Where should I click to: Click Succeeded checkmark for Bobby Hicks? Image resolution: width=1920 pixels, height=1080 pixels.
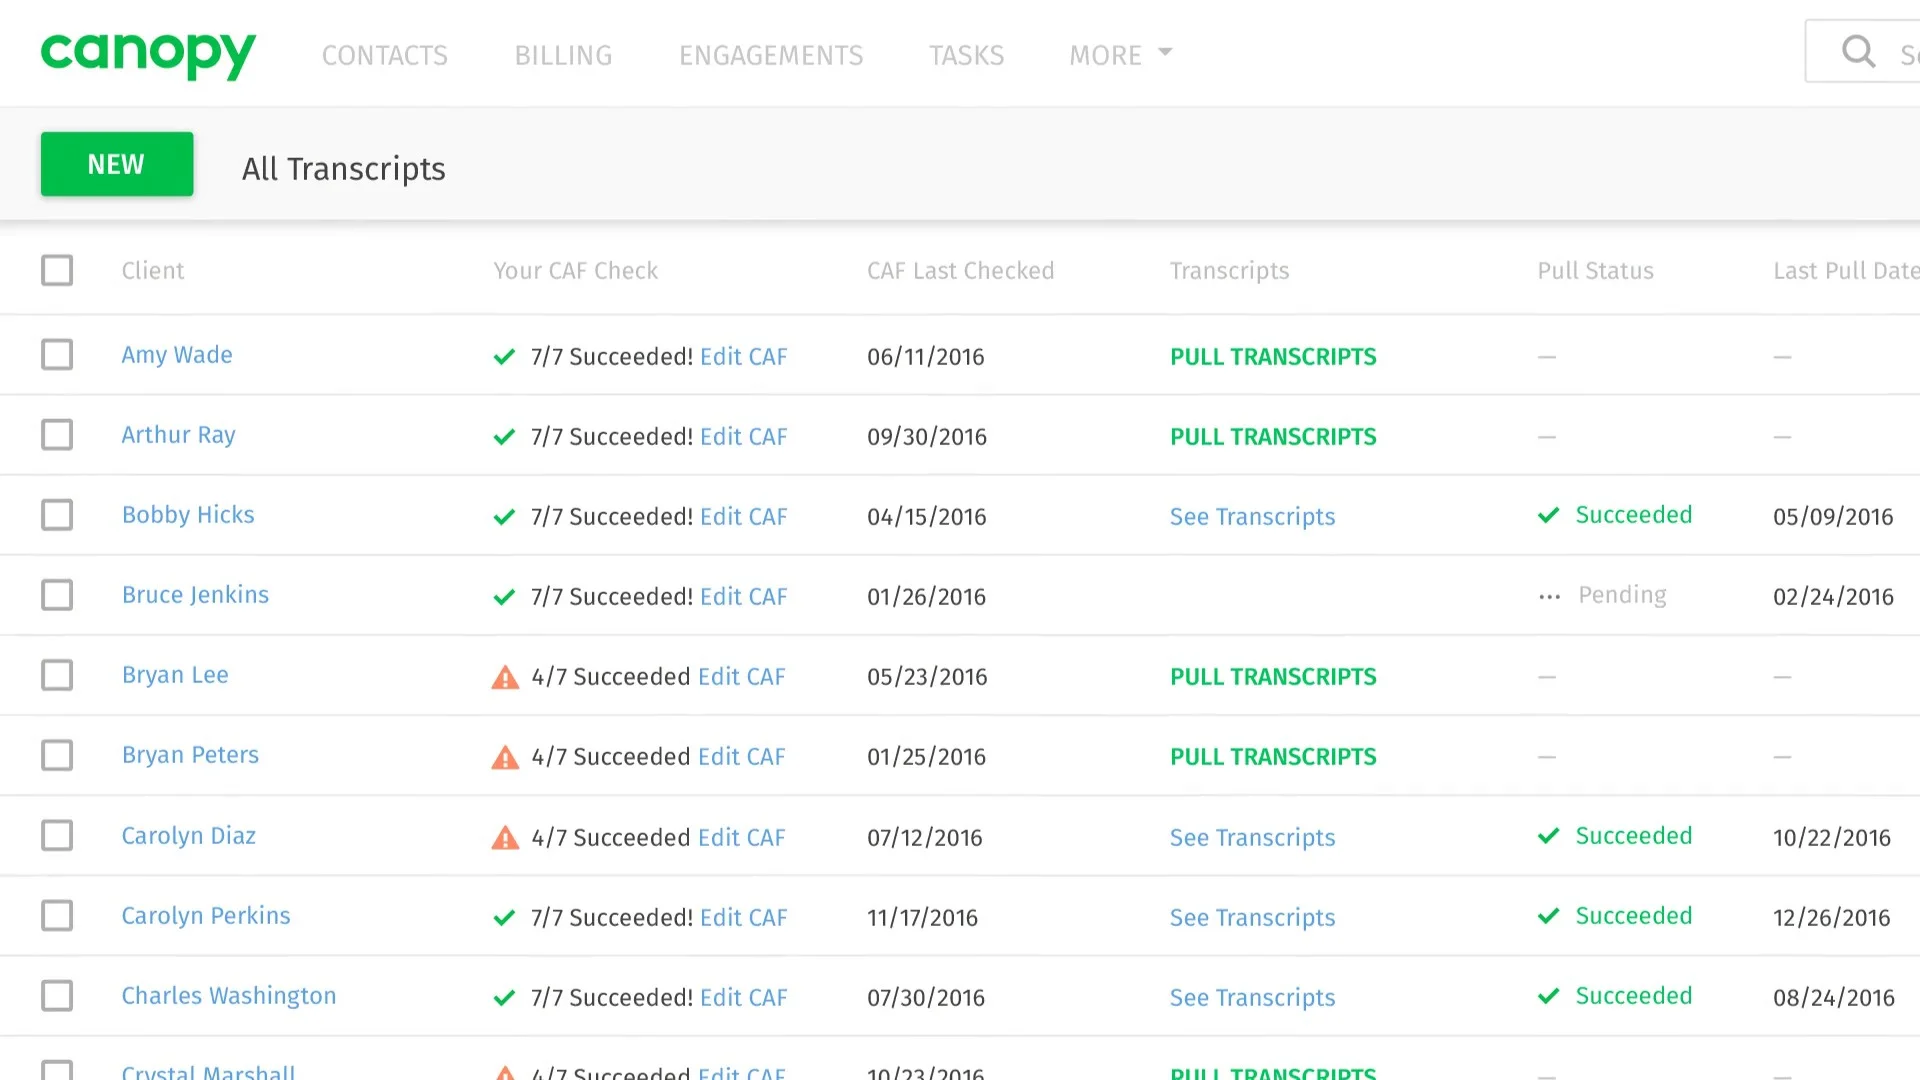tap(1548, 516)
